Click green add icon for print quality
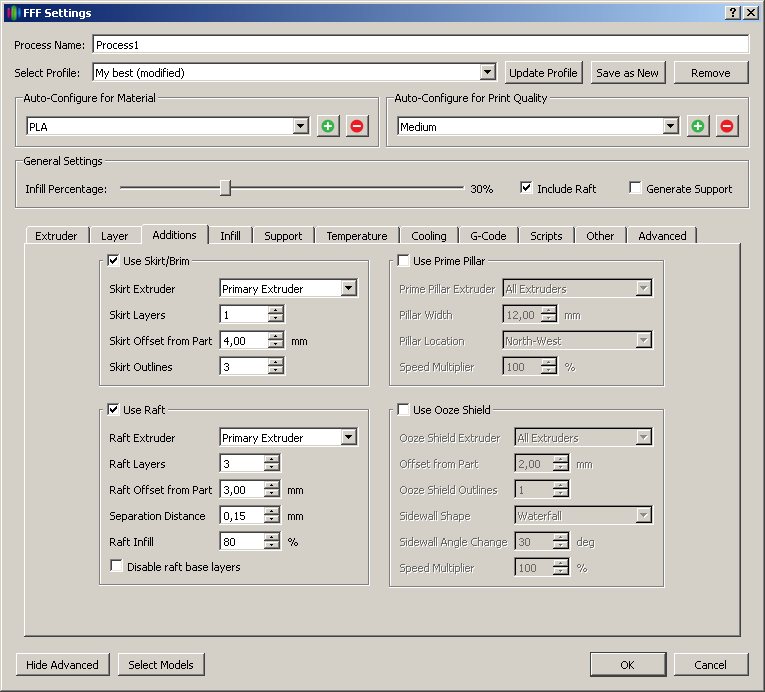 click(698, 126)
